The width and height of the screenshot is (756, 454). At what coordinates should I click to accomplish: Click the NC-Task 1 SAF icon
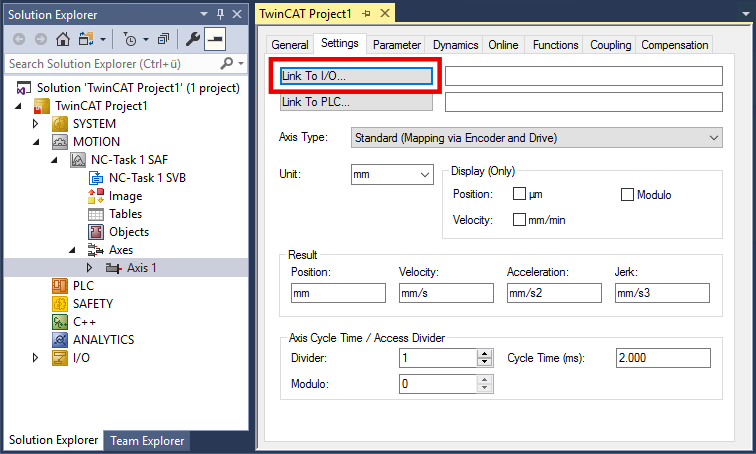pos(78,160)
